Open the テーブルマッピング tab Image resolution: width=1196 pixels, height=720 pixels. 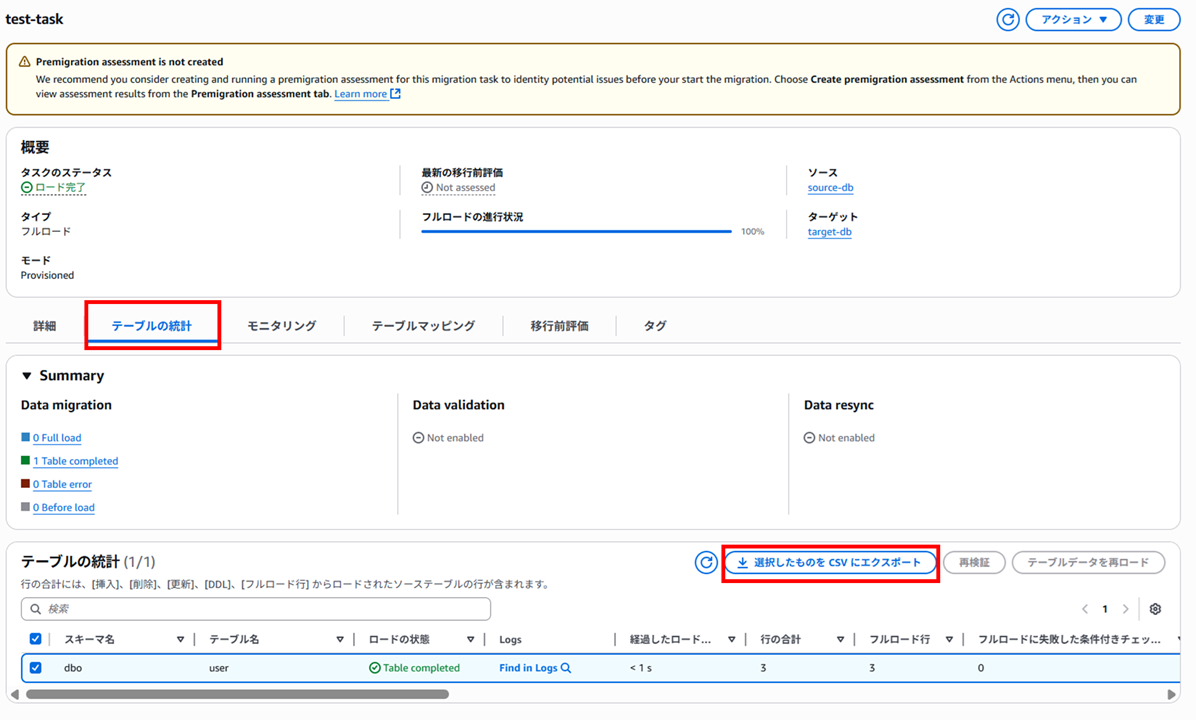(x=423, y=326)
